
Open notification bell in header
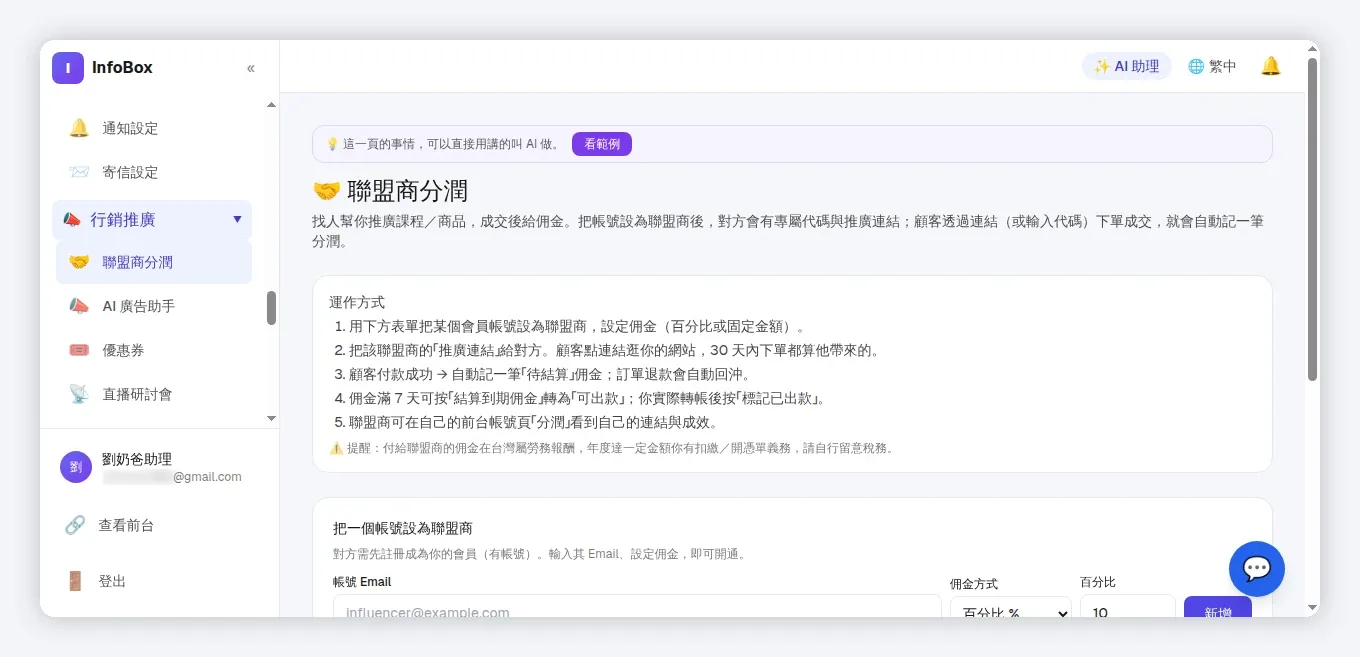[x=1271, y=66]
